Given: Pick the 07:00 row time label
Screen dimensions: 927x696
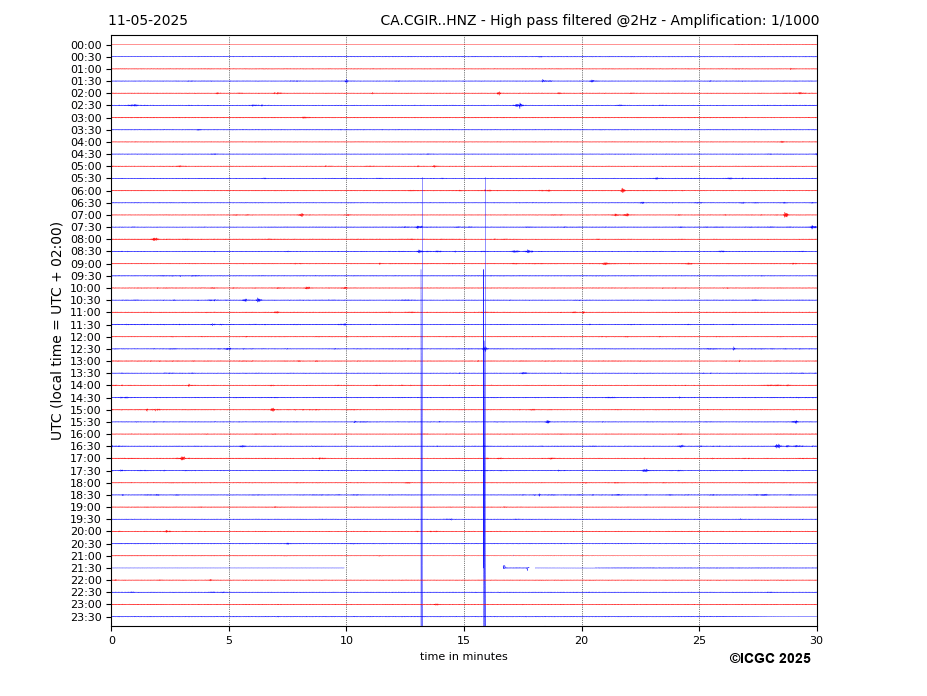Looking at the screenshot, I should pos(86,215).
